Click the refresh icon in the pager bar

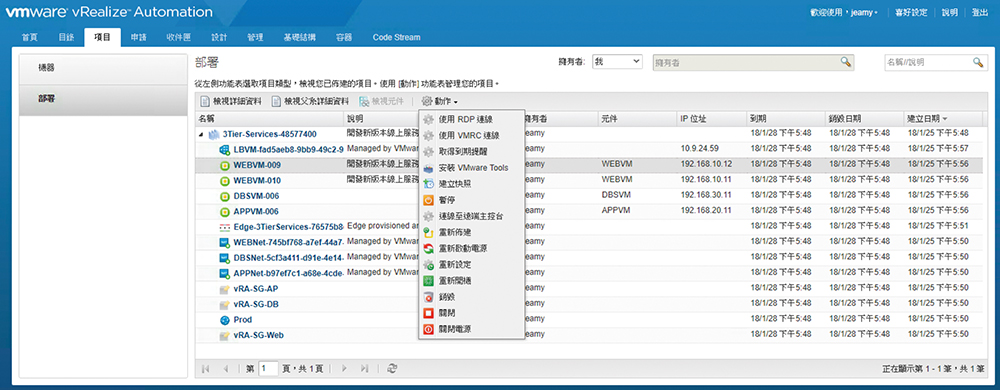pos(393,368)
